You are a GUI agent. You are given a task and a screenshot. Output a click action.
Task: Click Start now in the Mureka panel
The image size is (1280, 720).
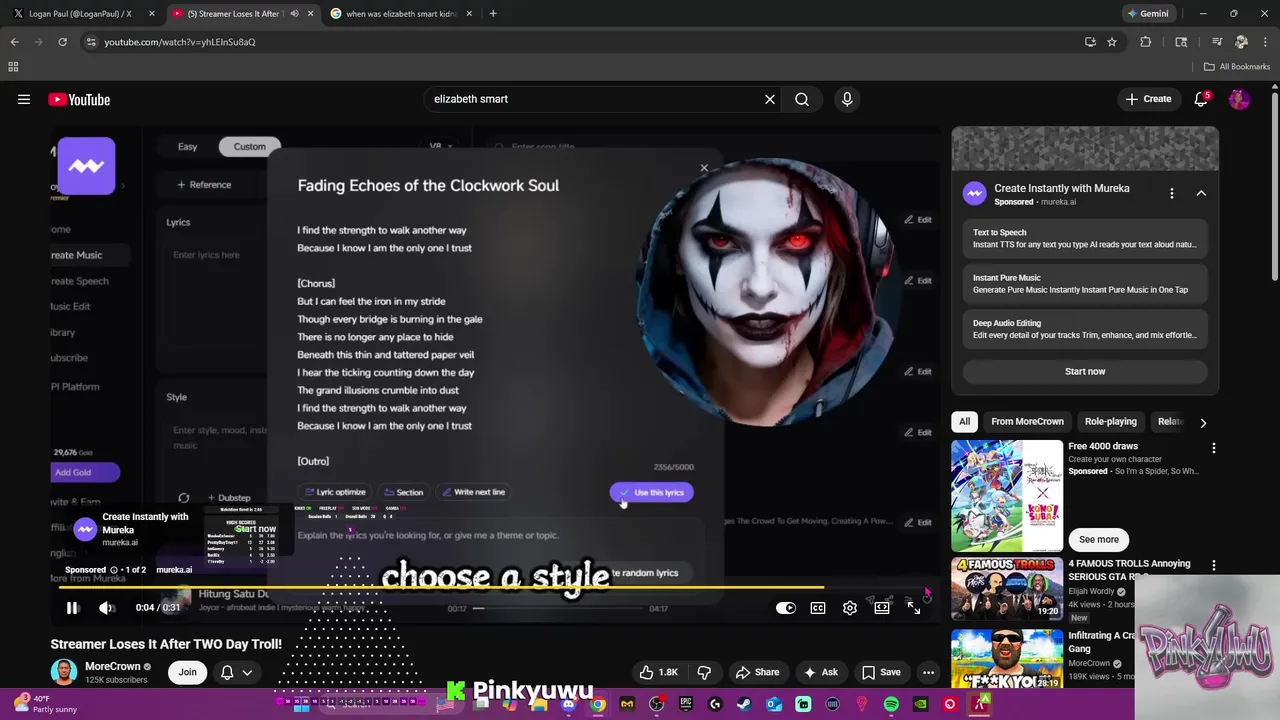pyautogui.click(x=1085, y=371)
